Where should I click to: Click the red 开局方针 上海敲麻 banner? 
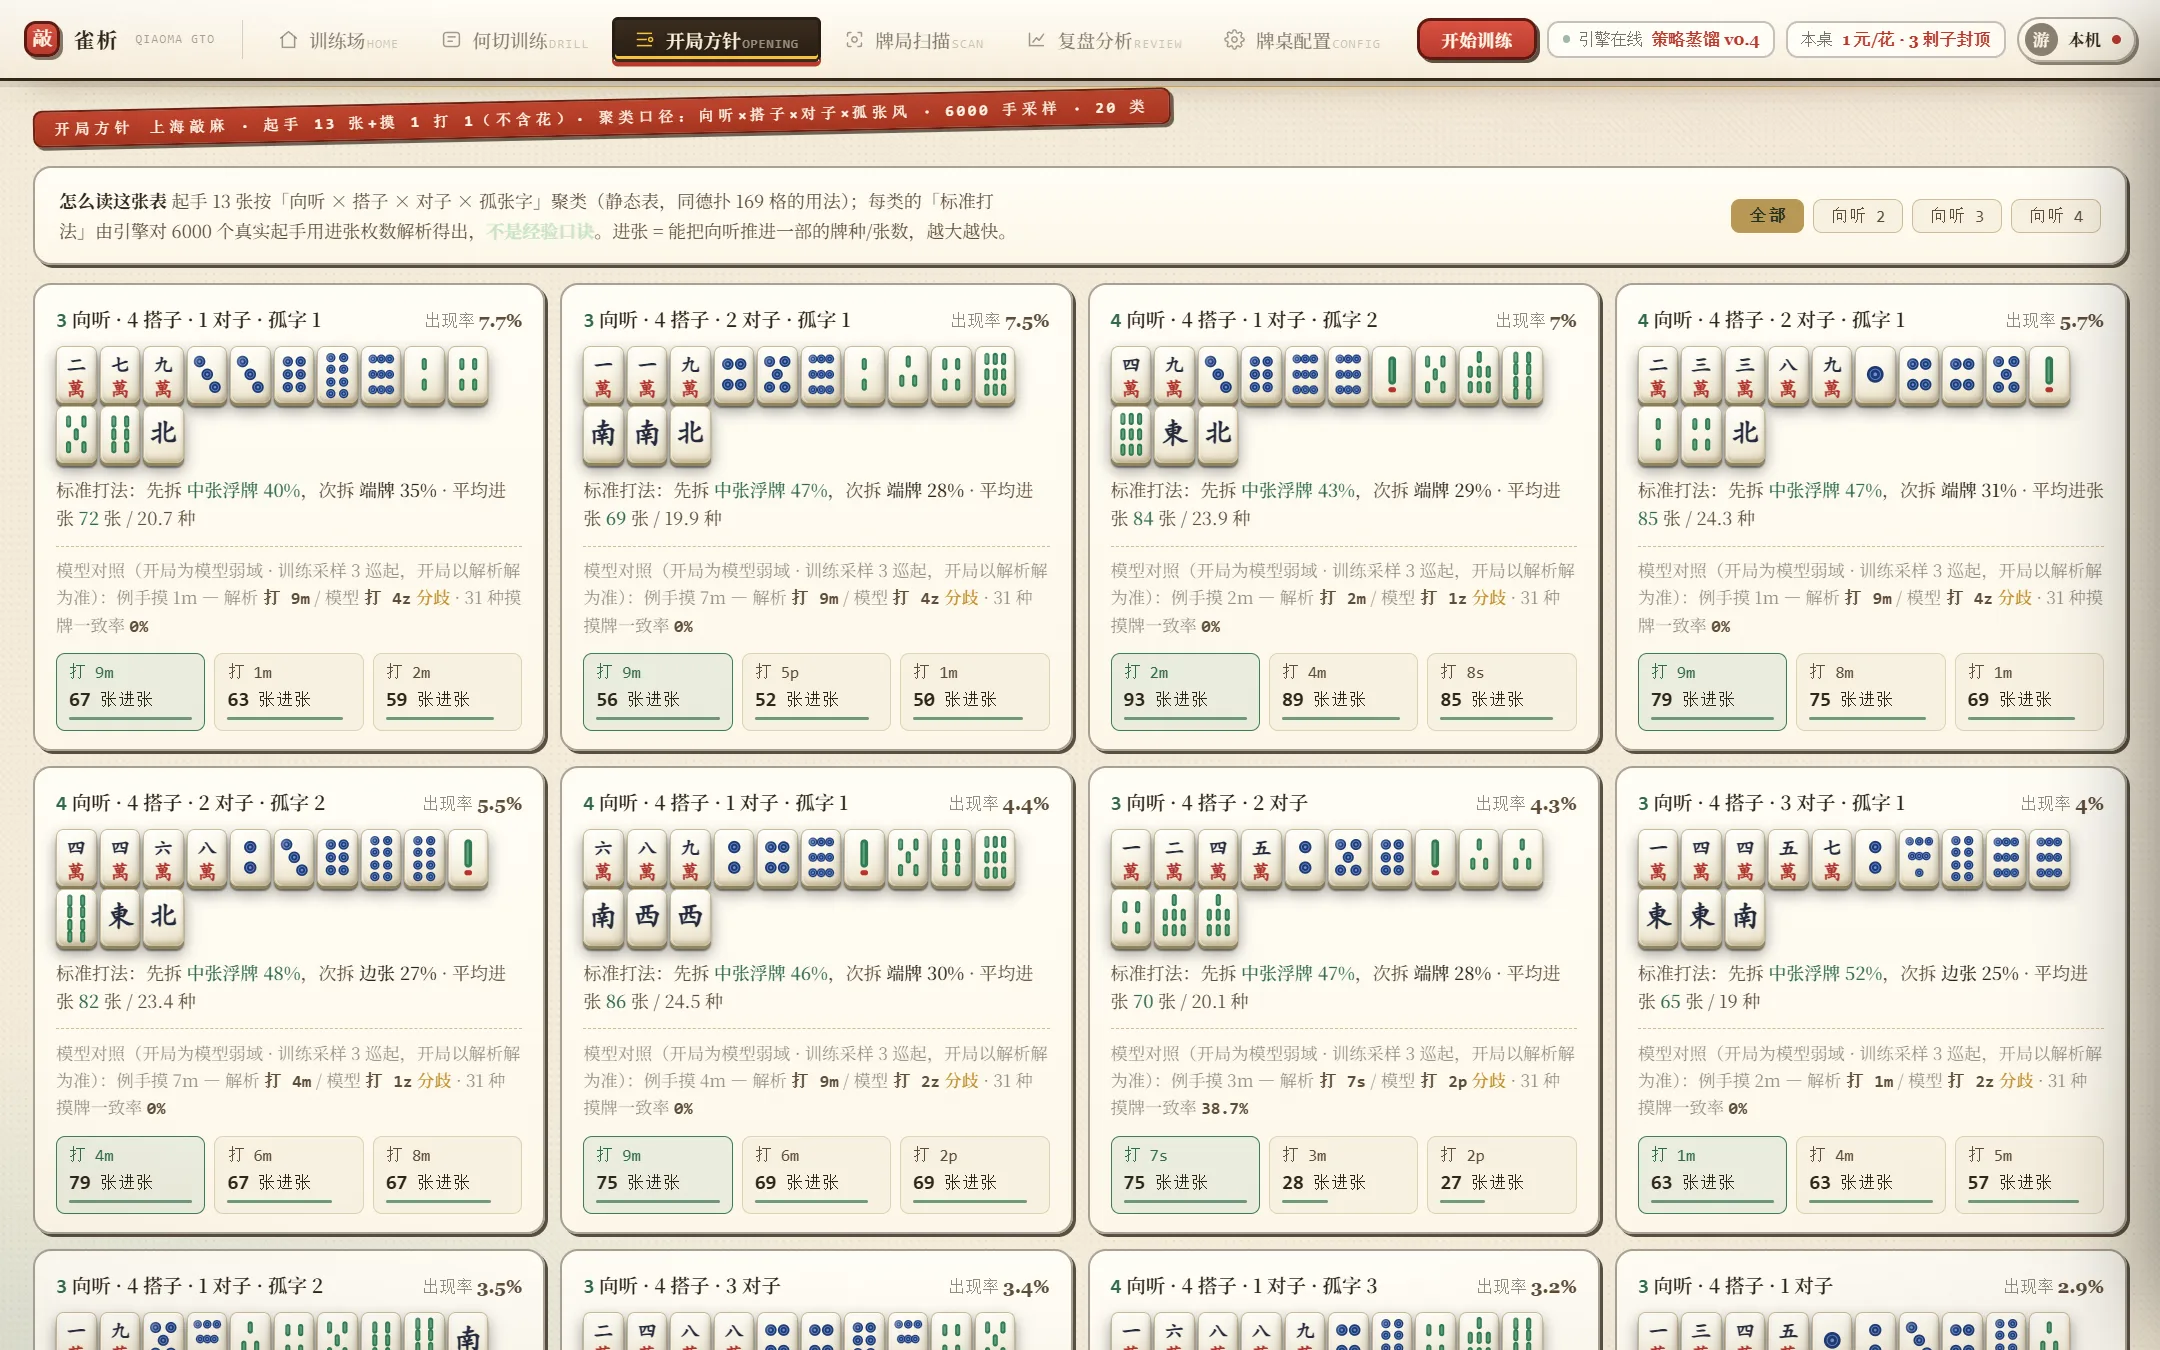[602, 118]
